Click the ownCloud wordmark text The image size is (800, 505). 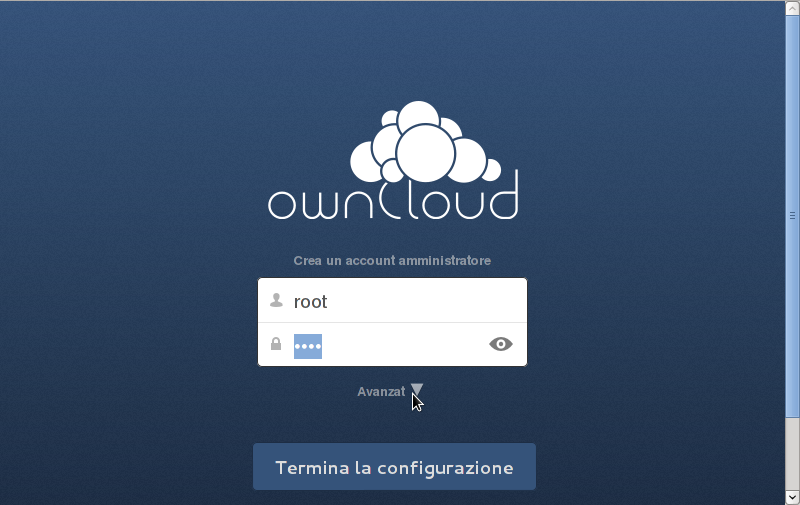click(393, 197)
